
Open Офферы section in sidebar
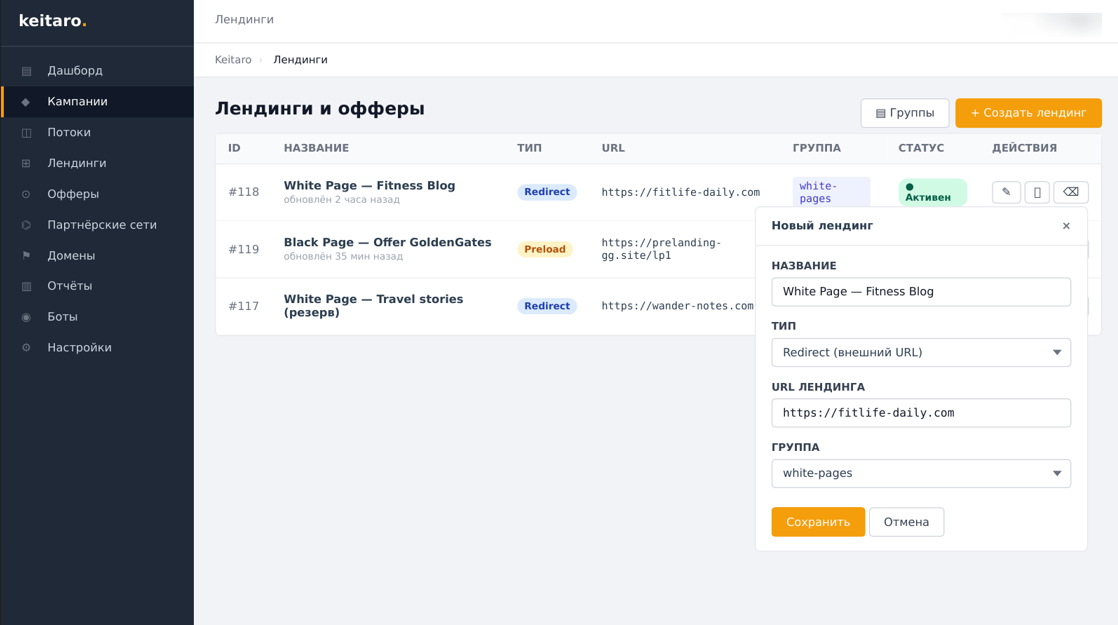tap(73, 194)
